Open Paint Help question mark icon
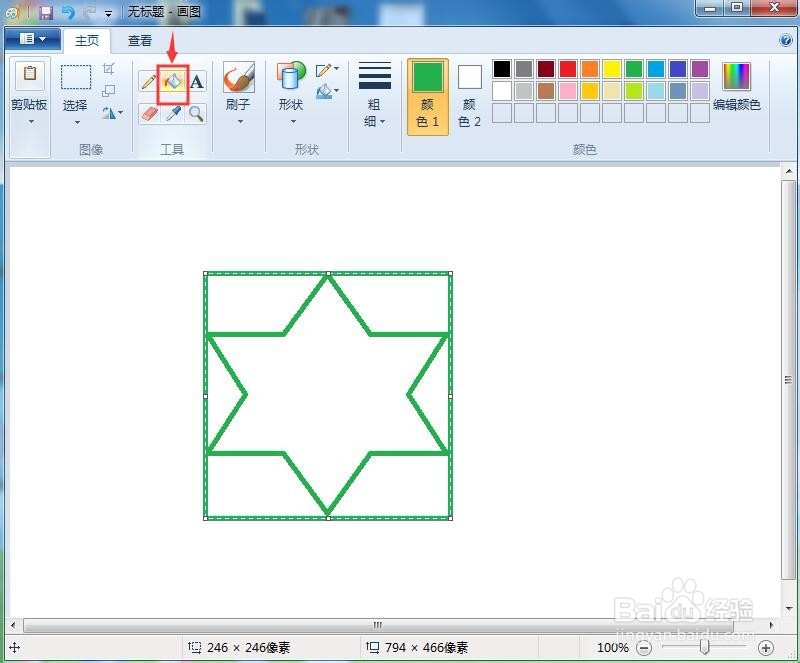 [786, 40]
